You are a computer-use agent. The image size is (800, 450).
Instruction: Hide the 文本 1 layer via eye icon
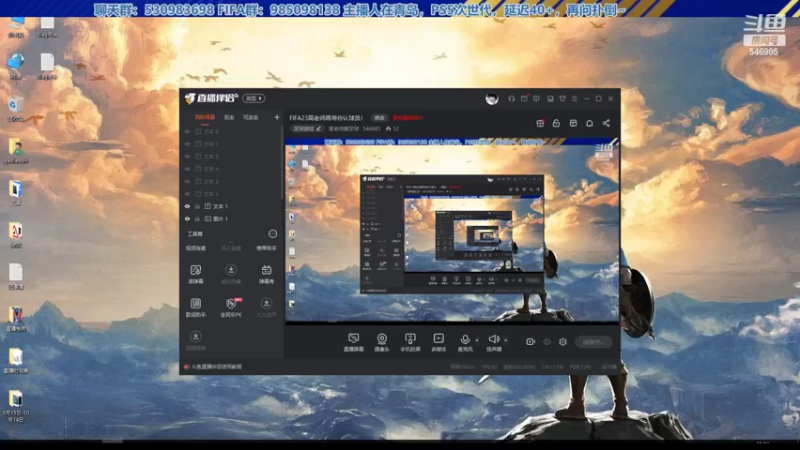[187, 206]
